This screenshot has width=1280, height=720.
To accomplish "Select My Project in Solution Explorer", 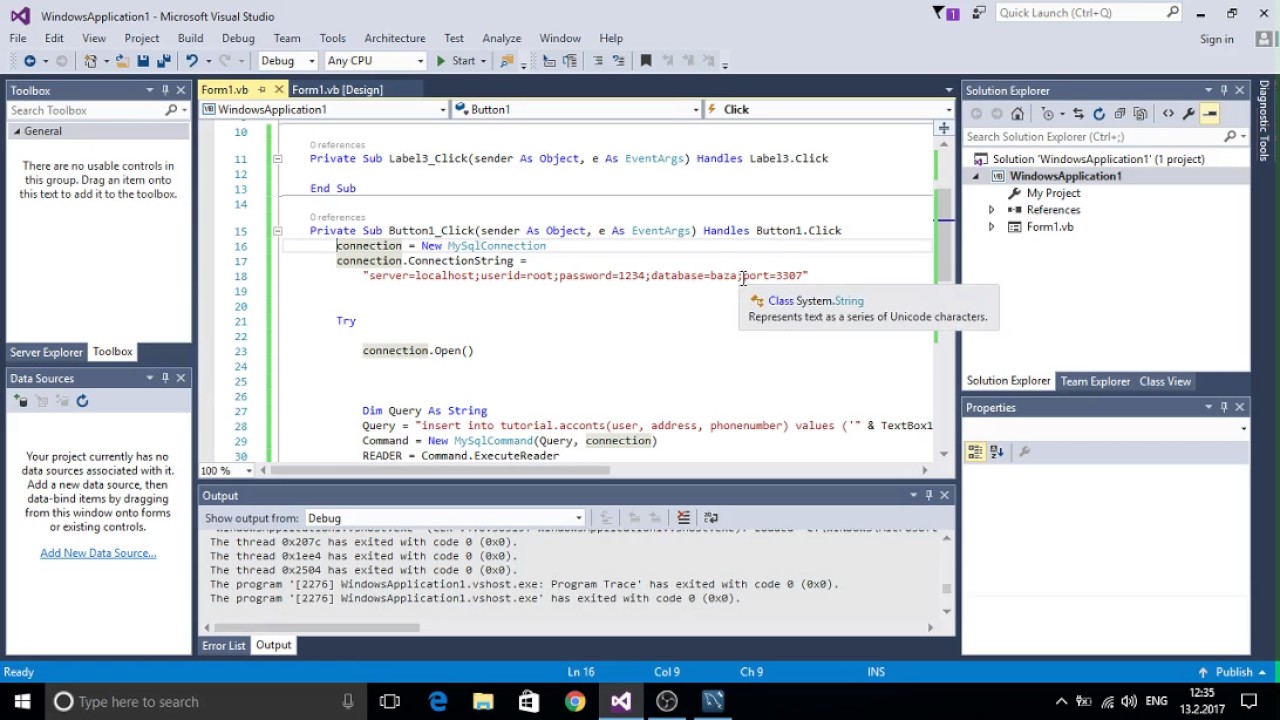I will click(1053, 193).
